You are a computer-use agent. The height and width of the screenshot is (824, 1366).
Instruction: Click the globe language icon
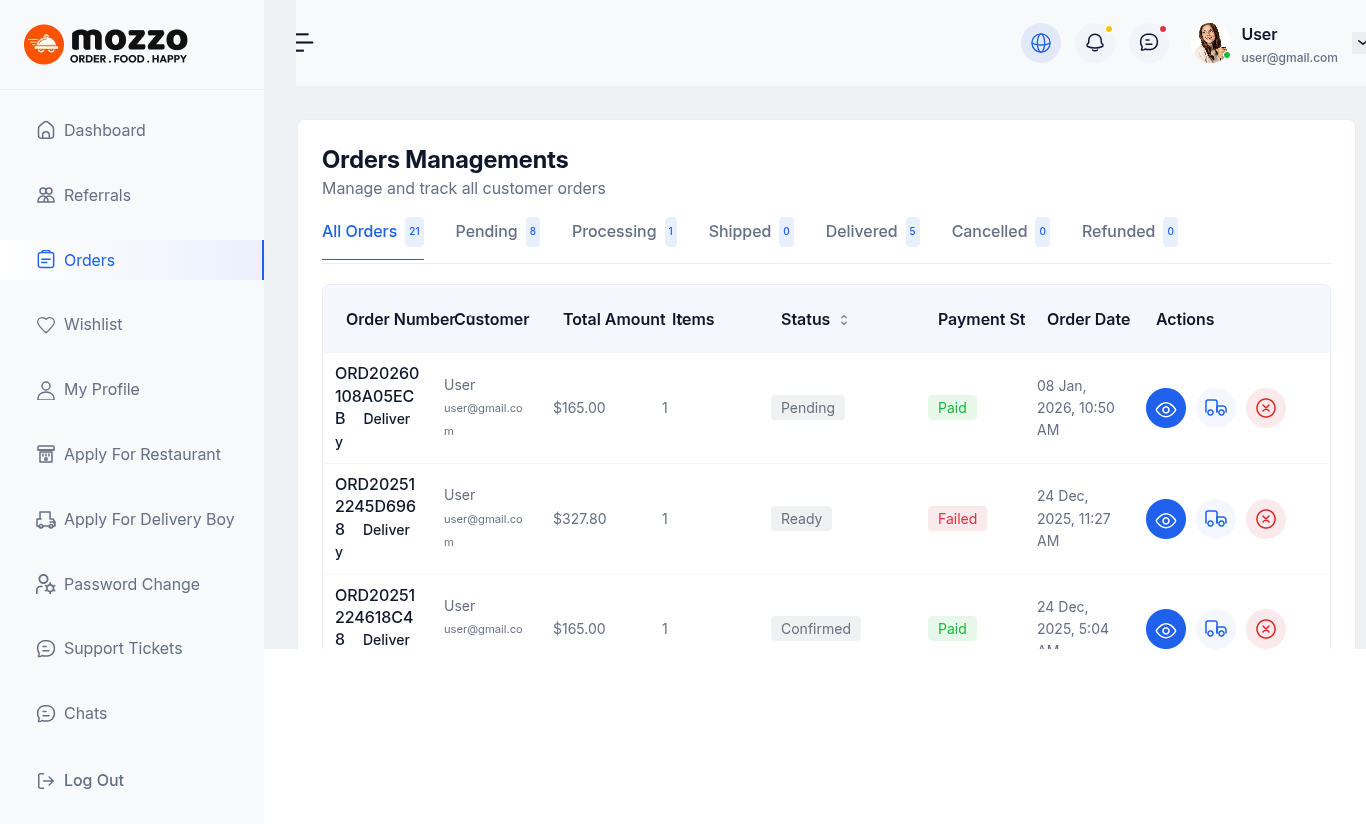[1040, 43]
